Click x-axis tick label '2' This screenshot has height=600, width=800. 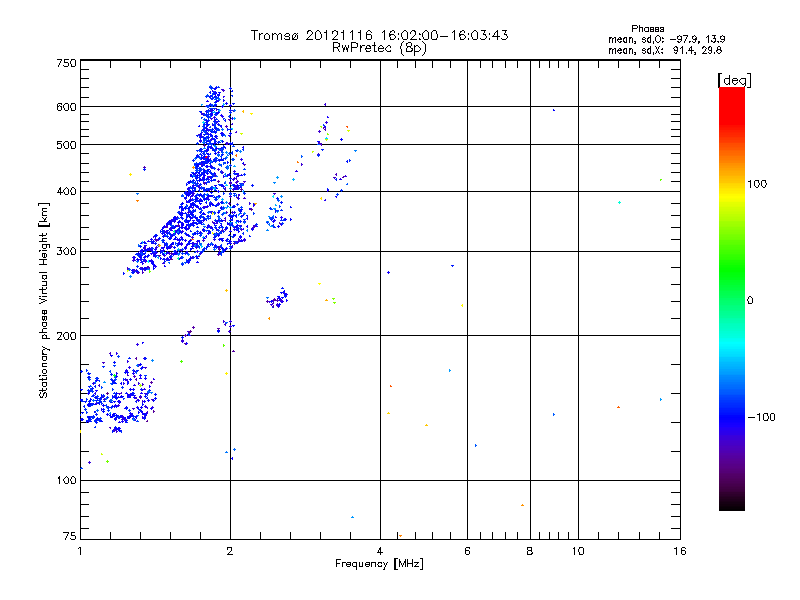230,551
